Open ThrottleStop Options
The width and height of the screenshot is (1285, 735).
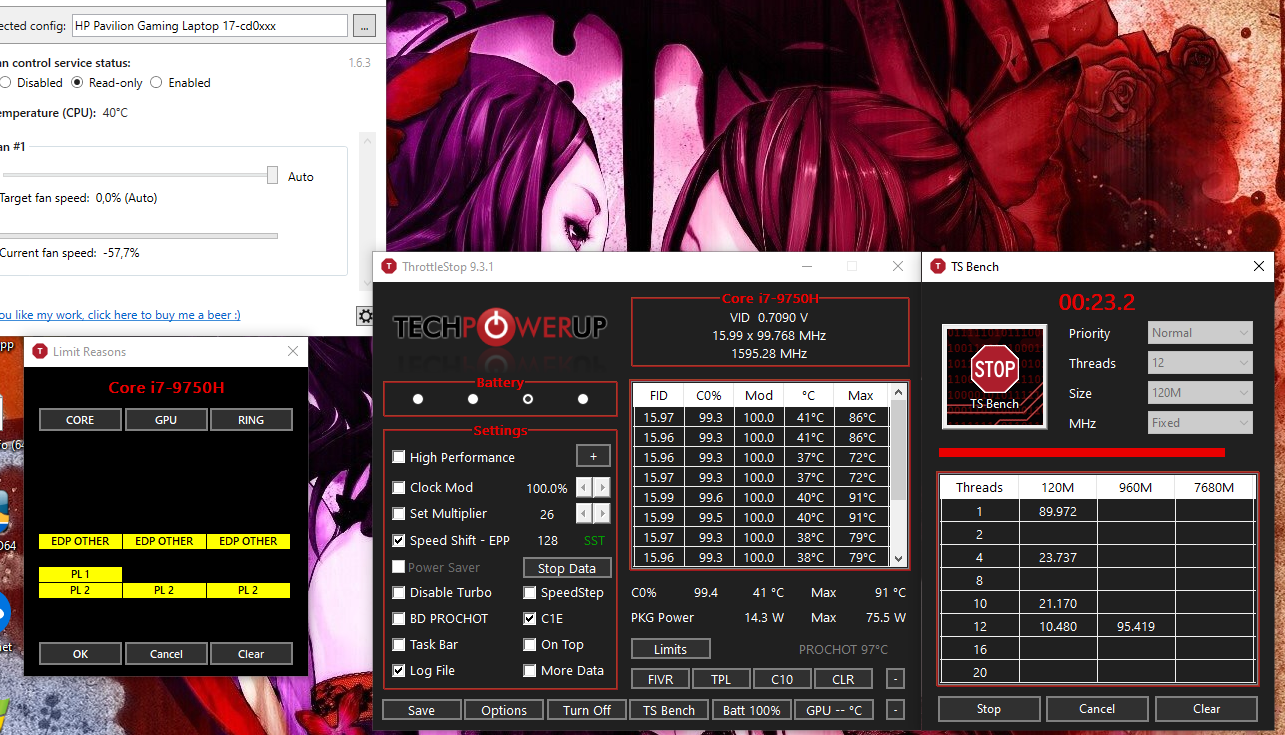(504, 710)
